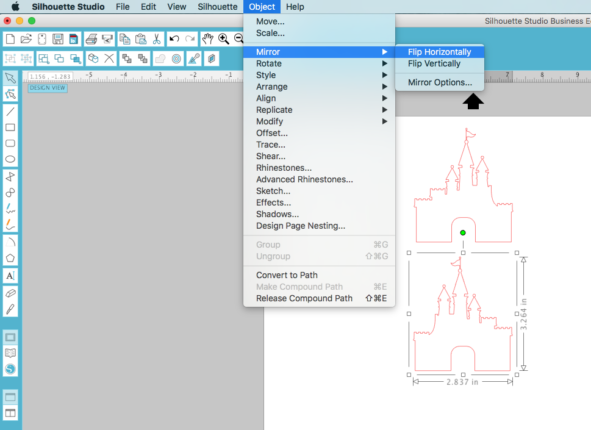Select the Smooth Freehand tool
The height and width of the screenshot is (430, 591).
10,224
